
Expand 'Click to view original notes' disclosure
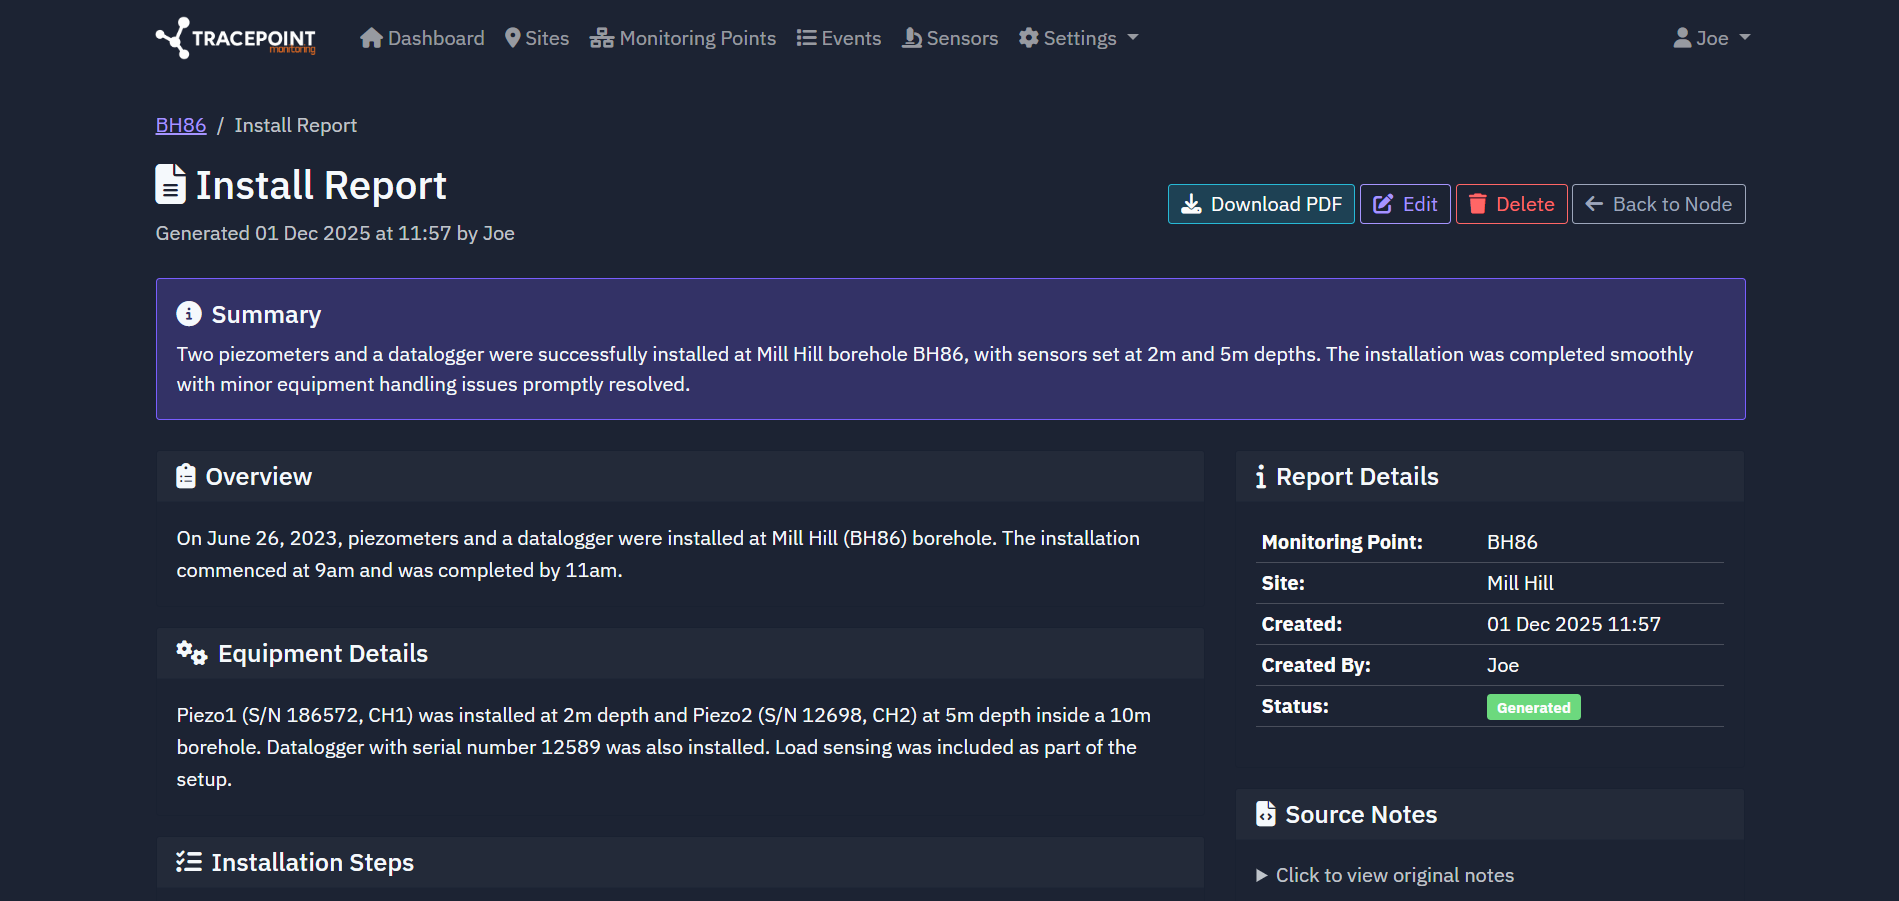click(1393, 875)
